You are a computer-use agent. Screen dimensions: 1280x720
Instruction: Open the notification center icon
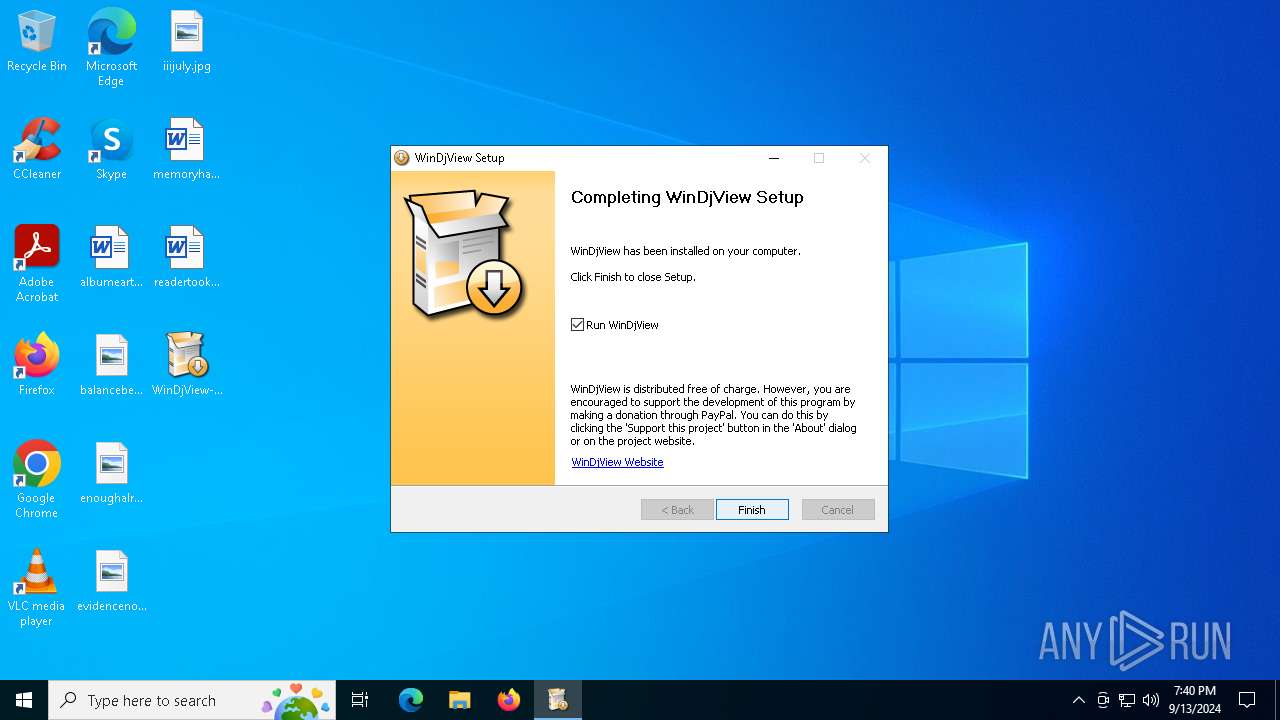1247,700
